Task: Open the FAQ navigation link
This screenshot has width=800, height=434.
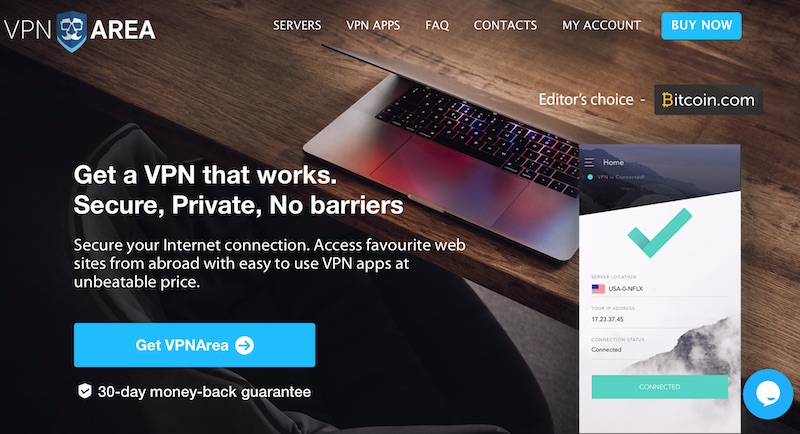Action: 437,25
